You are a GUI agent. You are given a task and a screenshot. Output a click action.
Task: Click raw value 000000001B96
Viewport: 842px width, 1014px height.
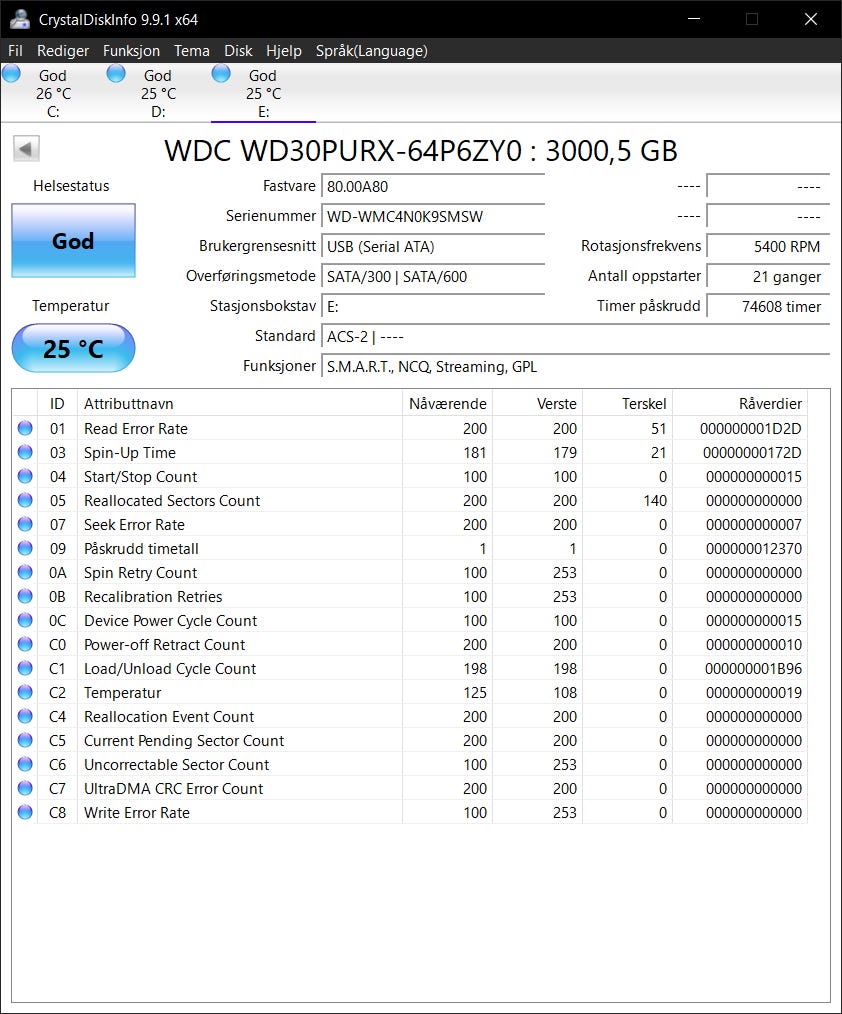pos(753,669)
